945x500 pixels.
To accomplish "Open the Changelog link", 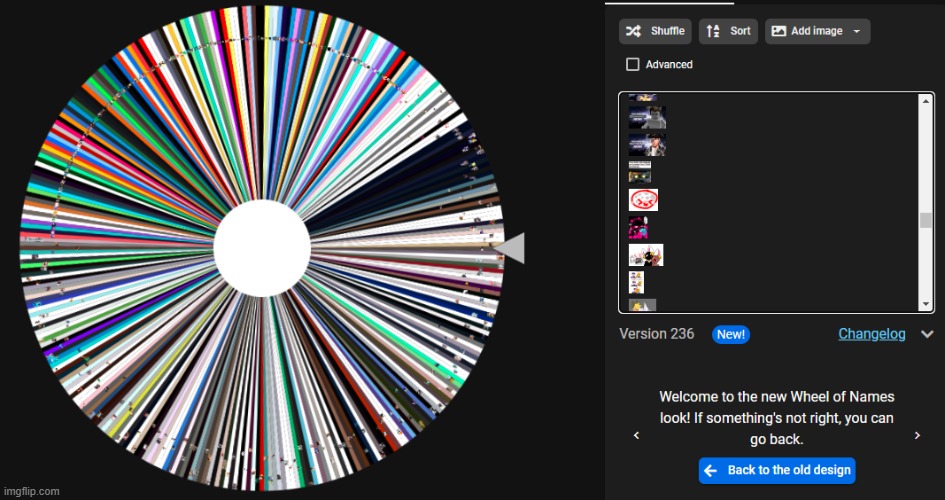I will [871, 334].
